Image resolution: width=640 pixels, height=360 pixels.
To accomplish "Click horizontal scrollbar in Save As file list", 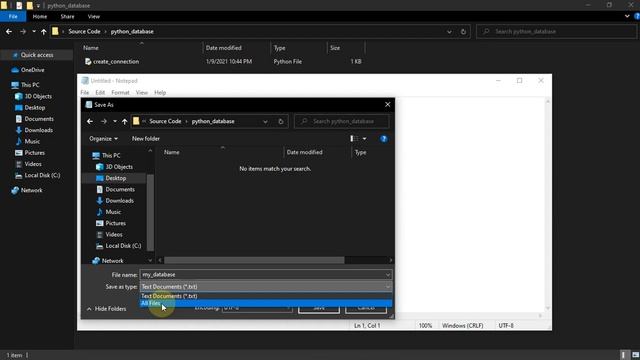I will point(254,260).
